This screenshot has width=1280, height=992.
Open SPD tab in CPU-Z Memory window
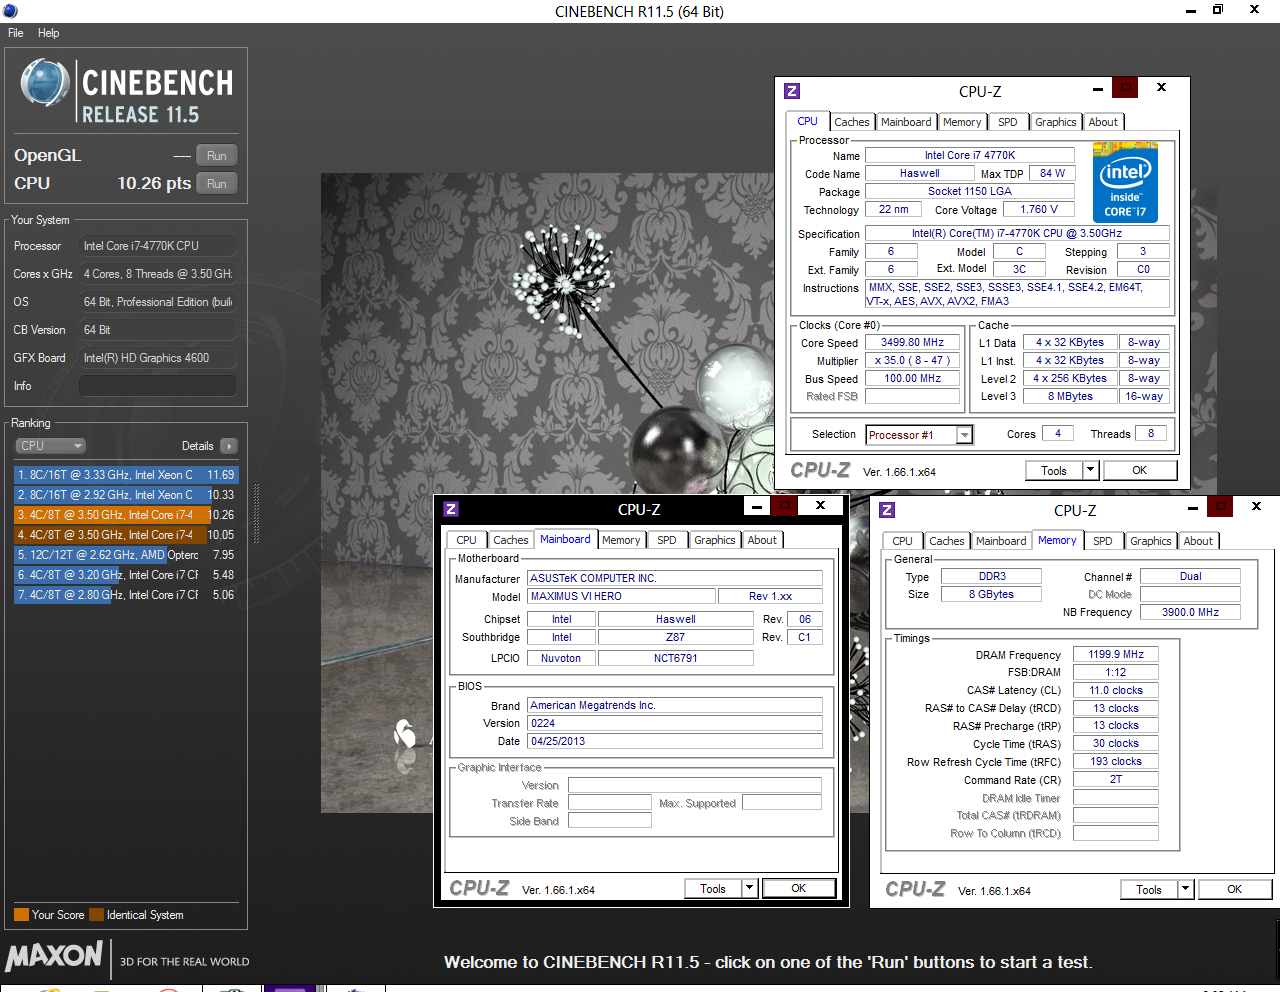coord(1103,541)
